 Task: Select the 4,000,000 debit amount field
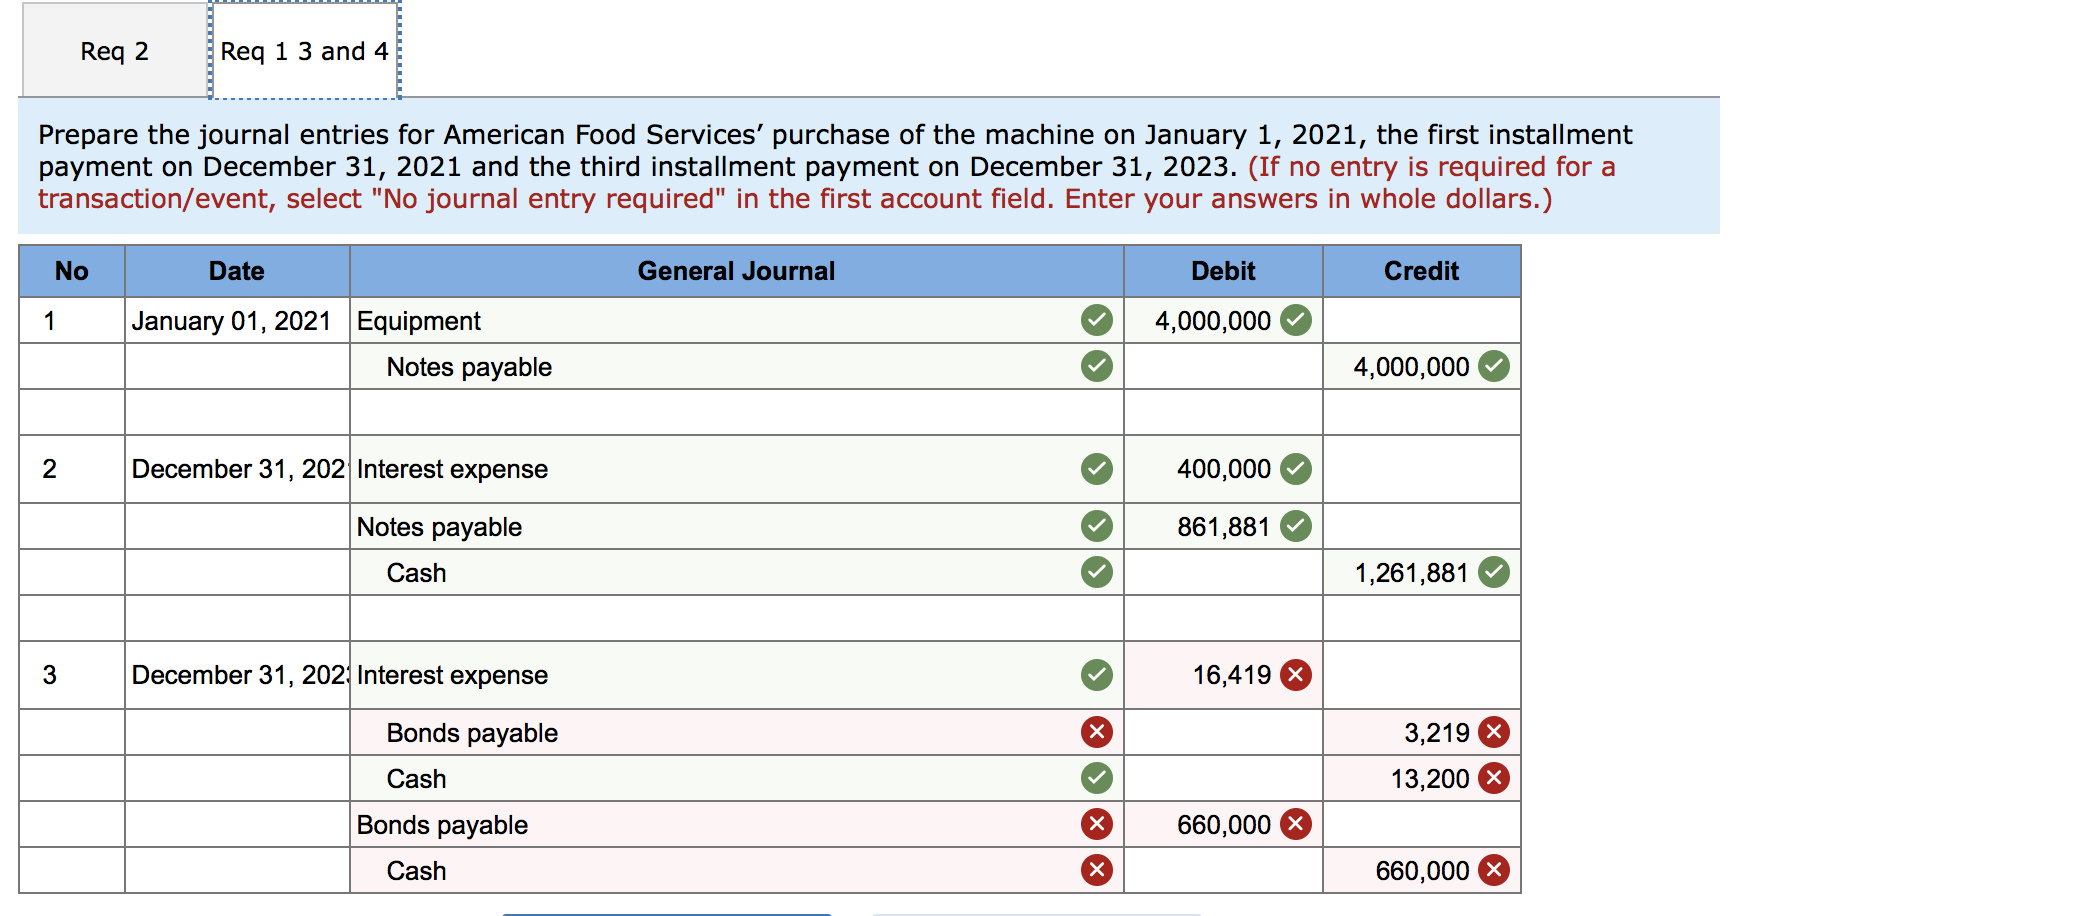(1223, 320)
